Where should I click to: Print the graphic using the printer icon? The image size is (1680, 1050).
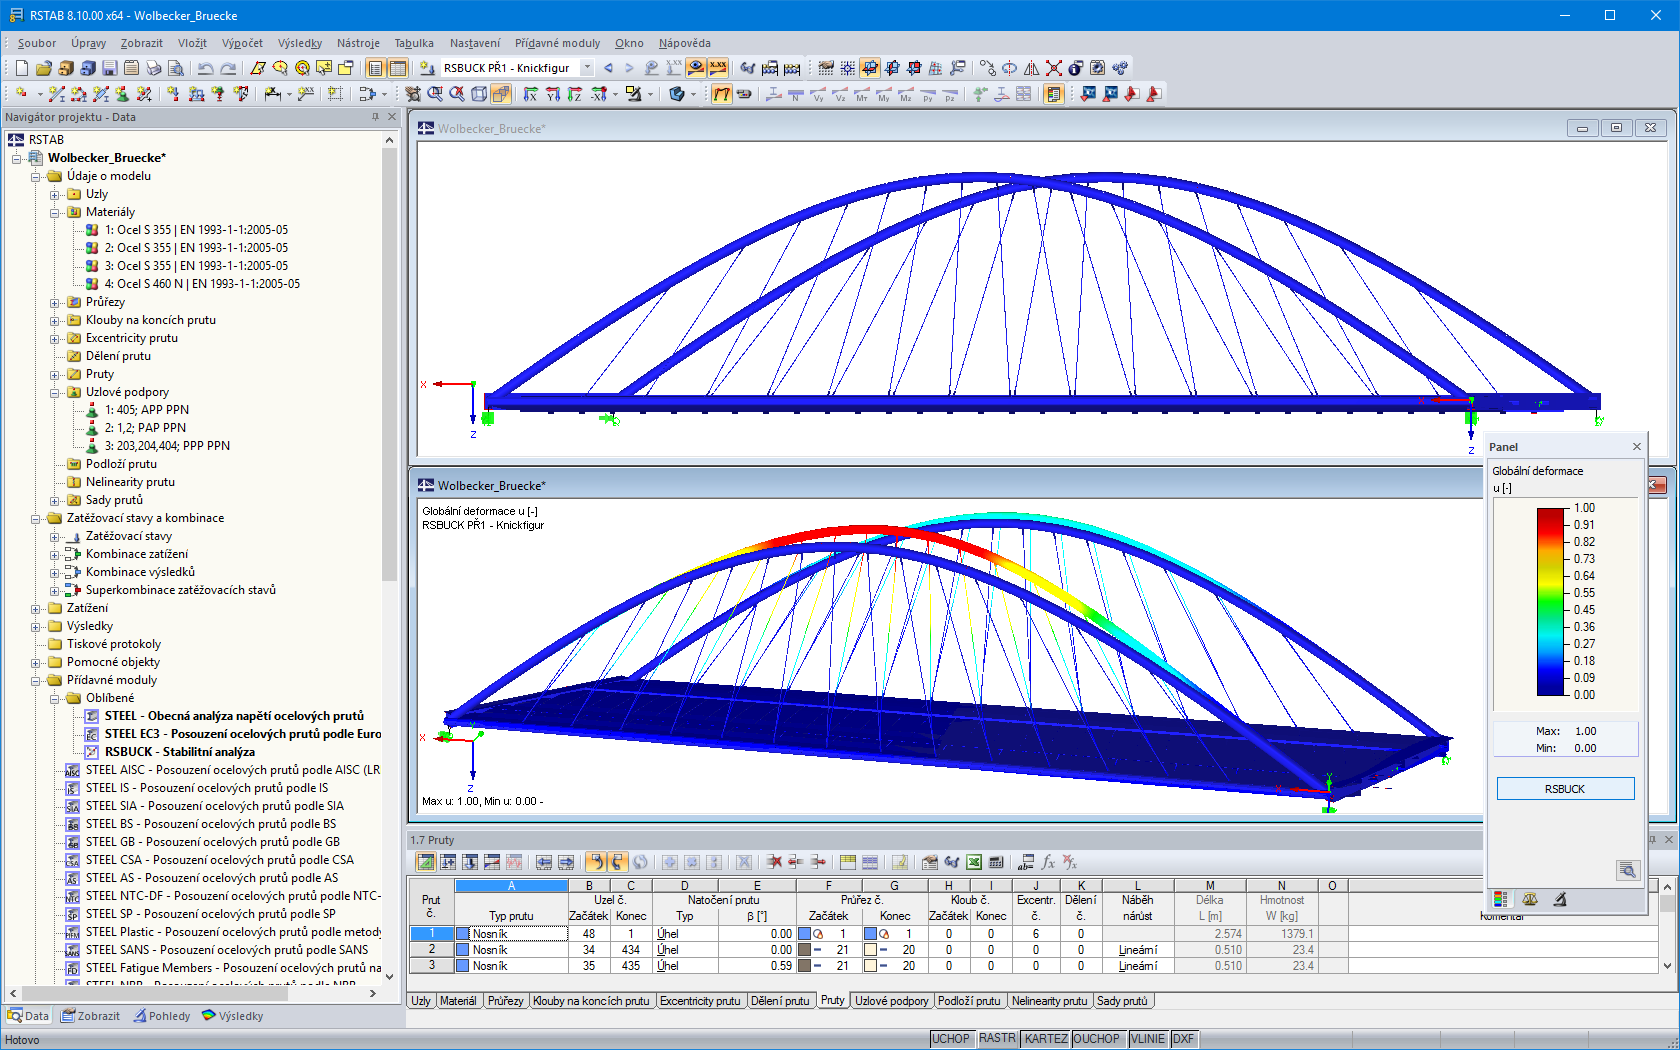tap(153, 68)
